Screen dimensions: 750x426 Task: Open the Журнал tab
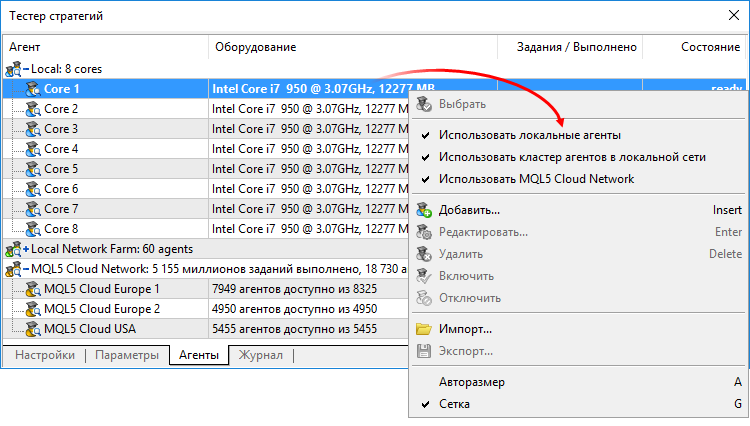coord(259,355)
